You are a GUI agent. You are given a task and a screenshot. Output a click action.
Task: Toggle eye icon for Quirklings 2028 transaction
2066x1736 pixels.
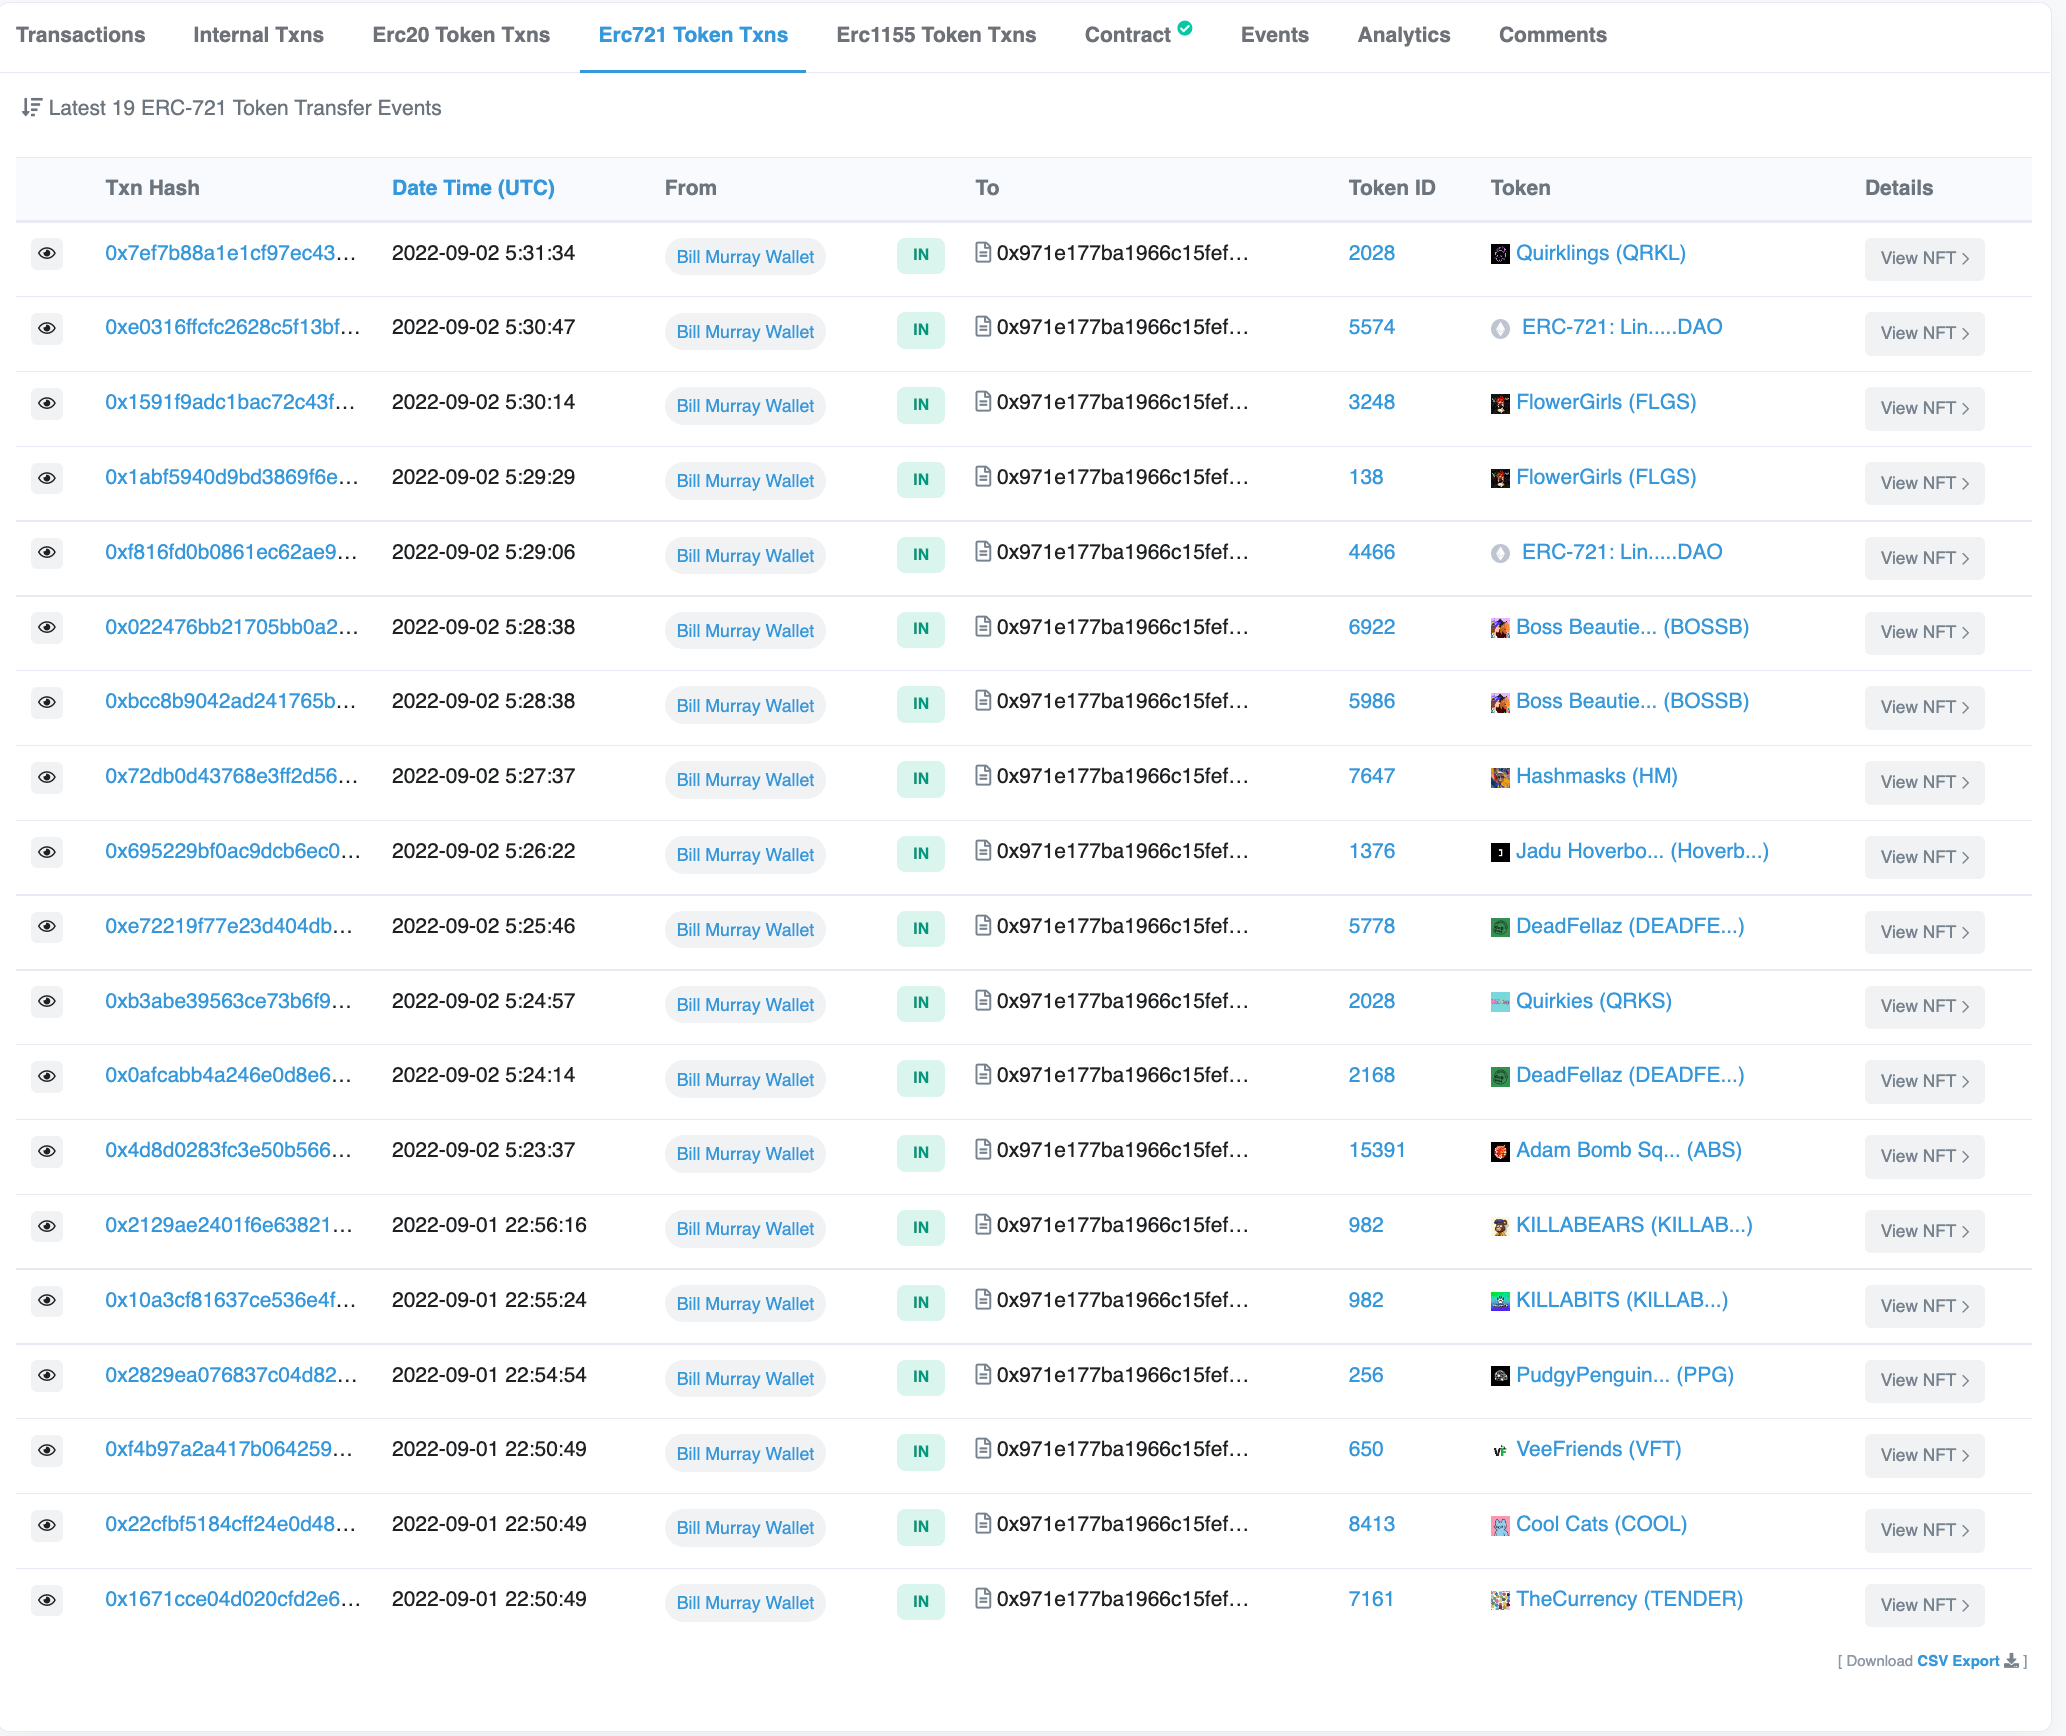coord(47,254)
